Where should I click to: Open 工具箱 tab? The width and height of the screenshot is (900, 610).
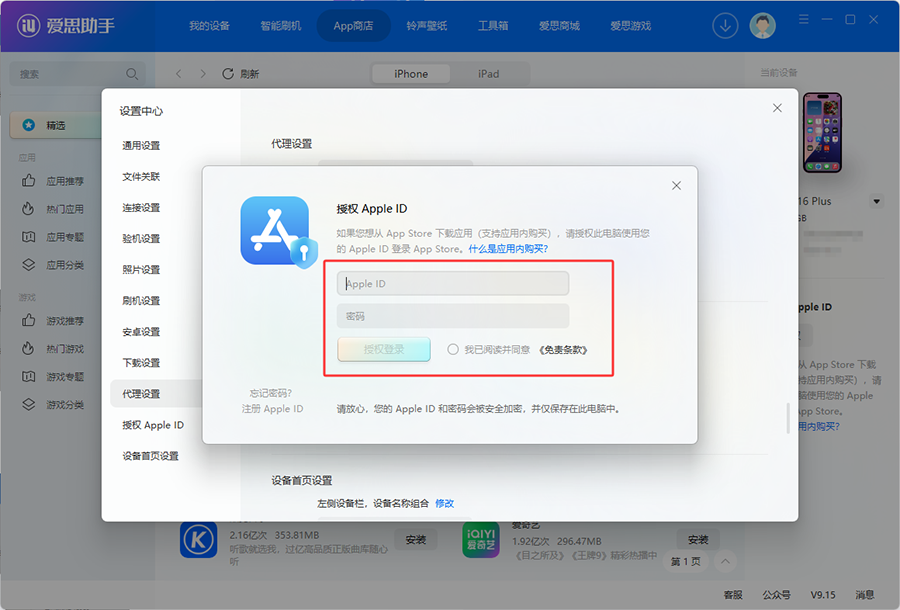click(x=493, y=26)
